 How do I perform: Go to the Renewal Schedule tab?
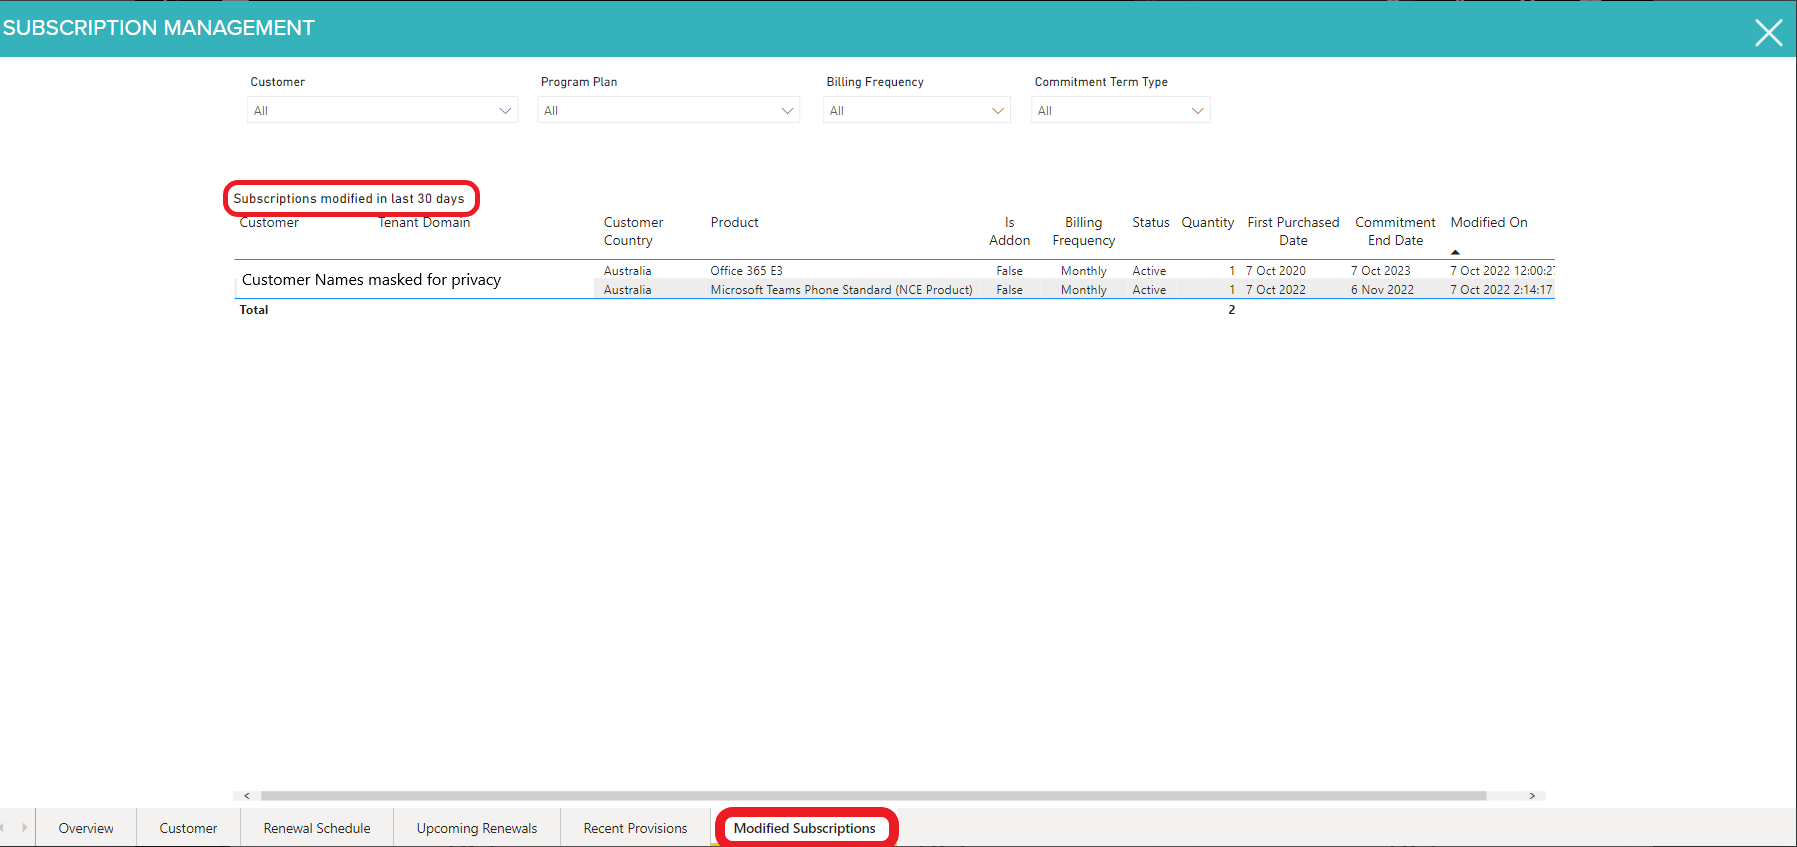click(317, 828)
